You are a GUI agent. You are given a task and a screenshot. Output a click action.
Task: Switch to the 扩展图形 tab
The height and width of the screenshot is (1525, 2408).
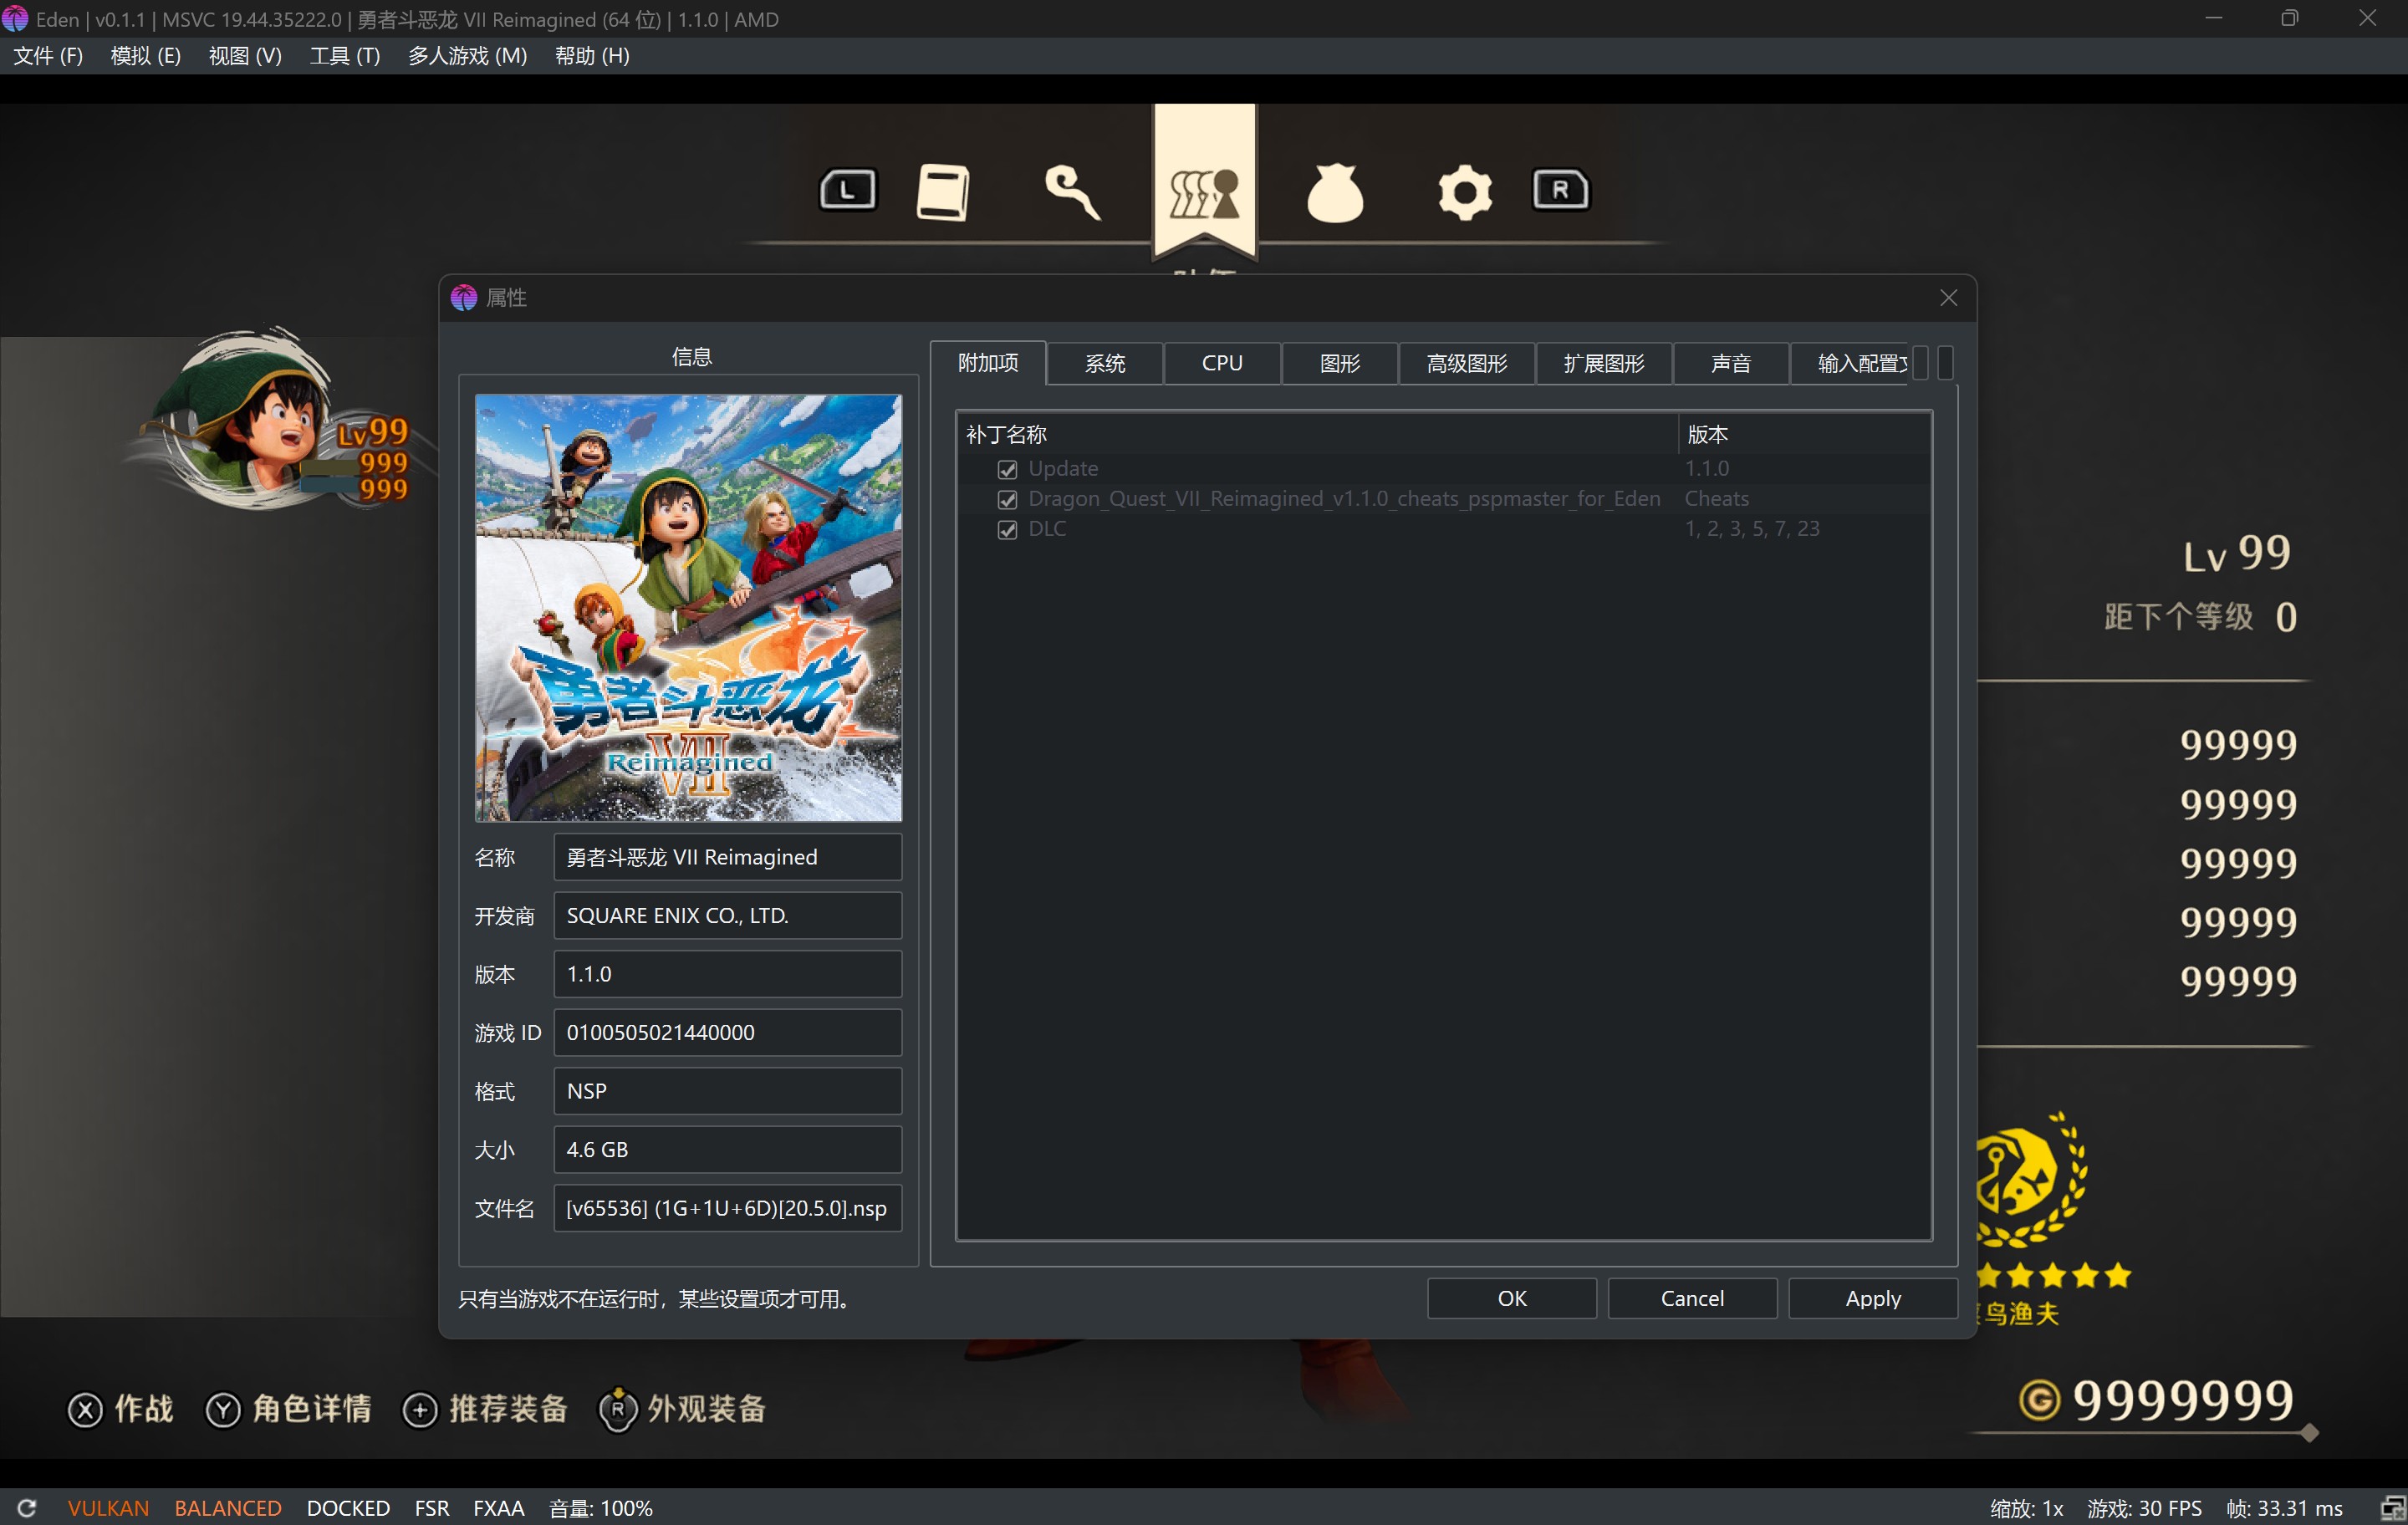[x=1603, y=363]
